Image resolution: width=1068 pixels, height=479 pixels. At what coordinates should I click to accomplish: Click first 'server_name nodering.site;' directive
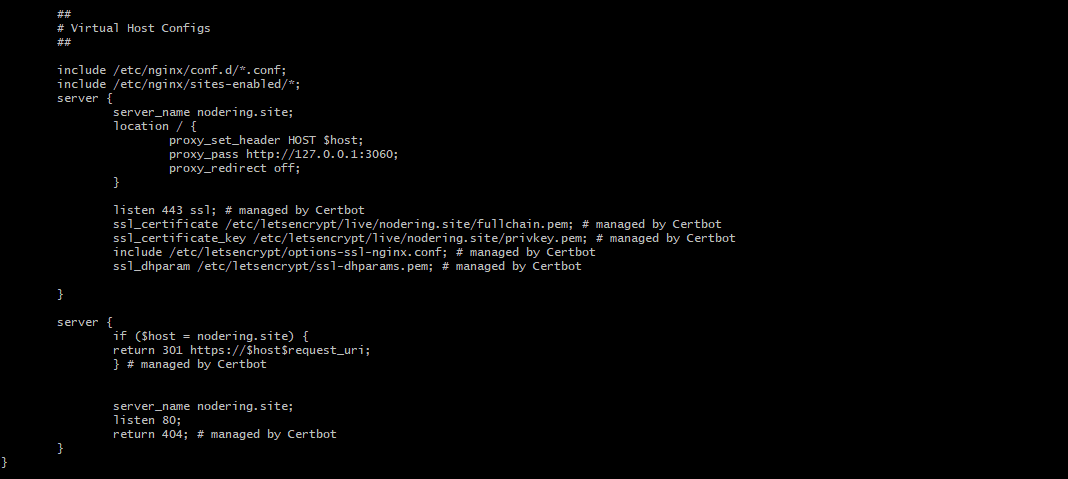coord(203,112)
